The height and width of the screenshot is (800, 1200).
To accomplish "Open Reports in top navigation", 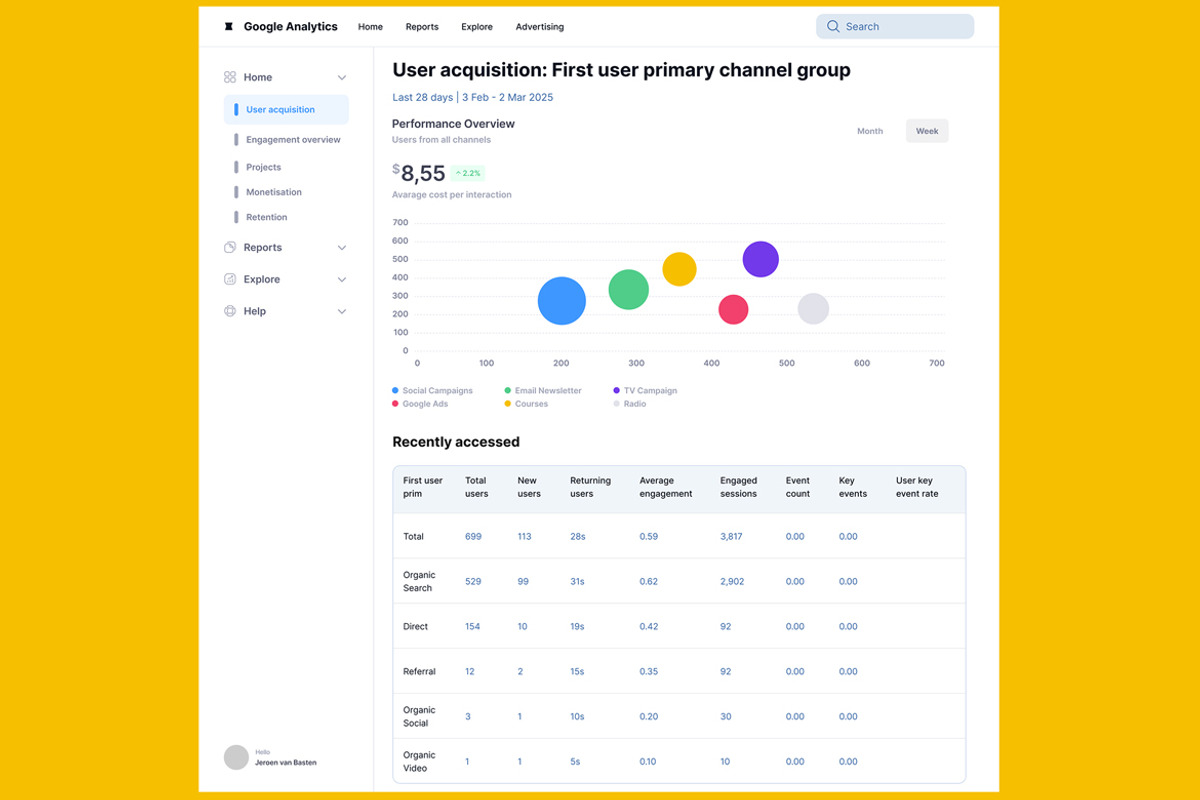I will click(422, 27).
